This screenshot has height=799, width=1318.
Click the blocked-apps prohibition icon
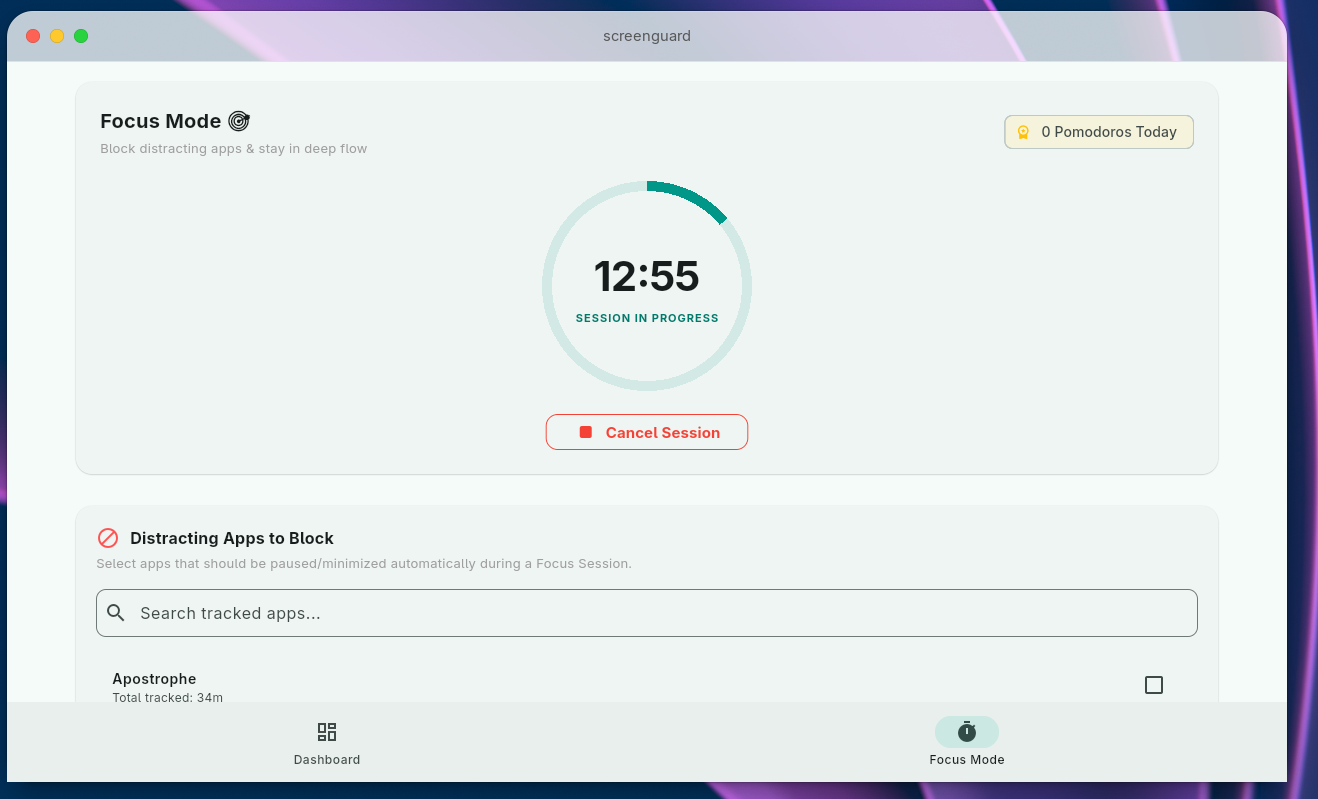[x=108, y=538]
